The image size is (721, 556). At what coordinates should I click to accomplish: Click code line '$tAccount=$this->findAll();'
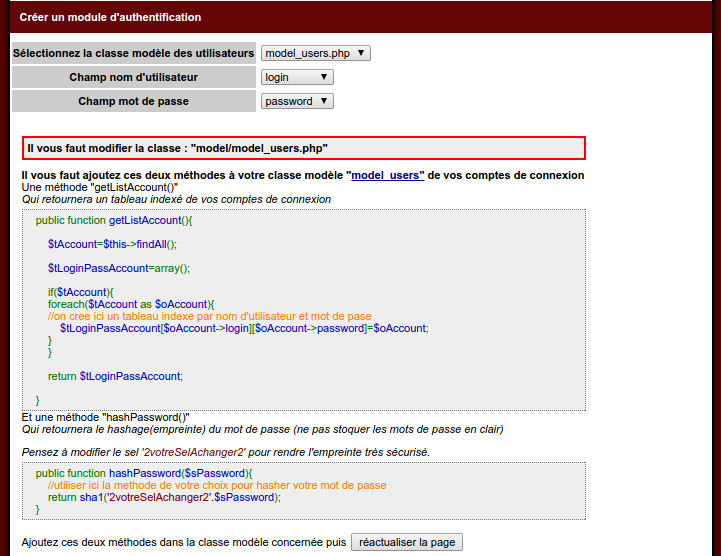(112, 244)
